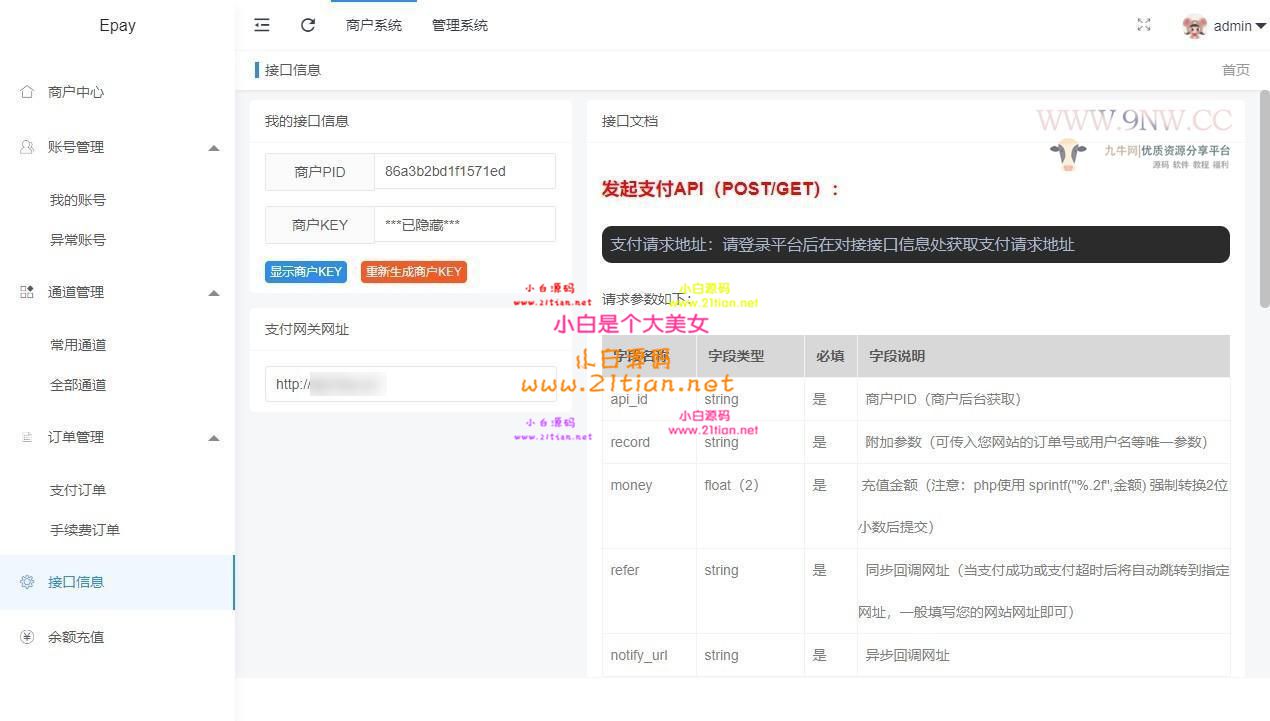The image size is (1270, 721).
Task: Click the page vertical scrollbar
Action: [x=1264, y=200]
